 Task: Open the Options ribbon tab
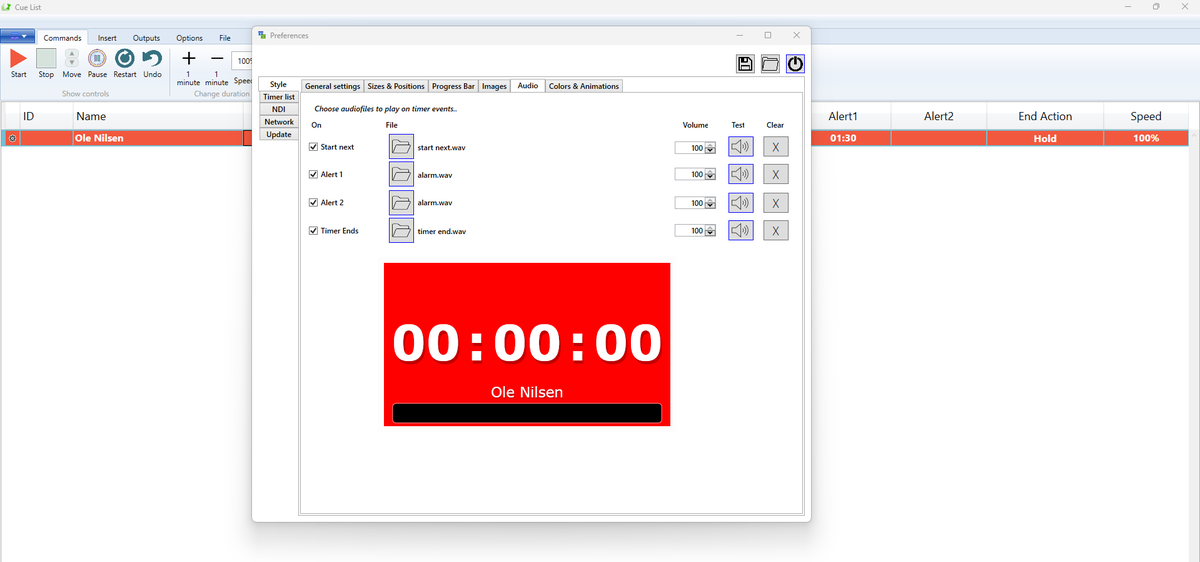click(x=190, y=38)
